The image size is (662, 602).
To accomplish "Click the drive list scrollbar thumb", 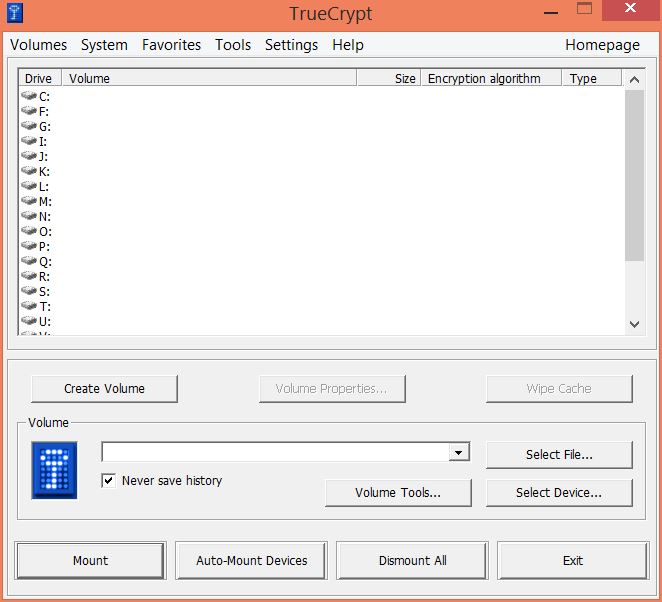I will 634,175.
